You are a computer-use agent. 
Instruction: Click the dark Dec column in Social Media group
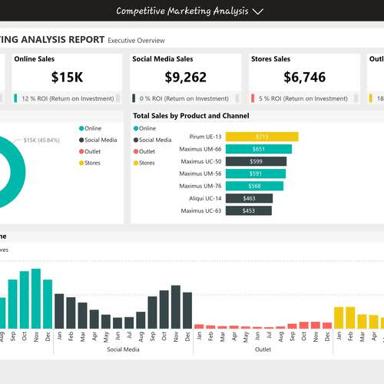(187, 311)
